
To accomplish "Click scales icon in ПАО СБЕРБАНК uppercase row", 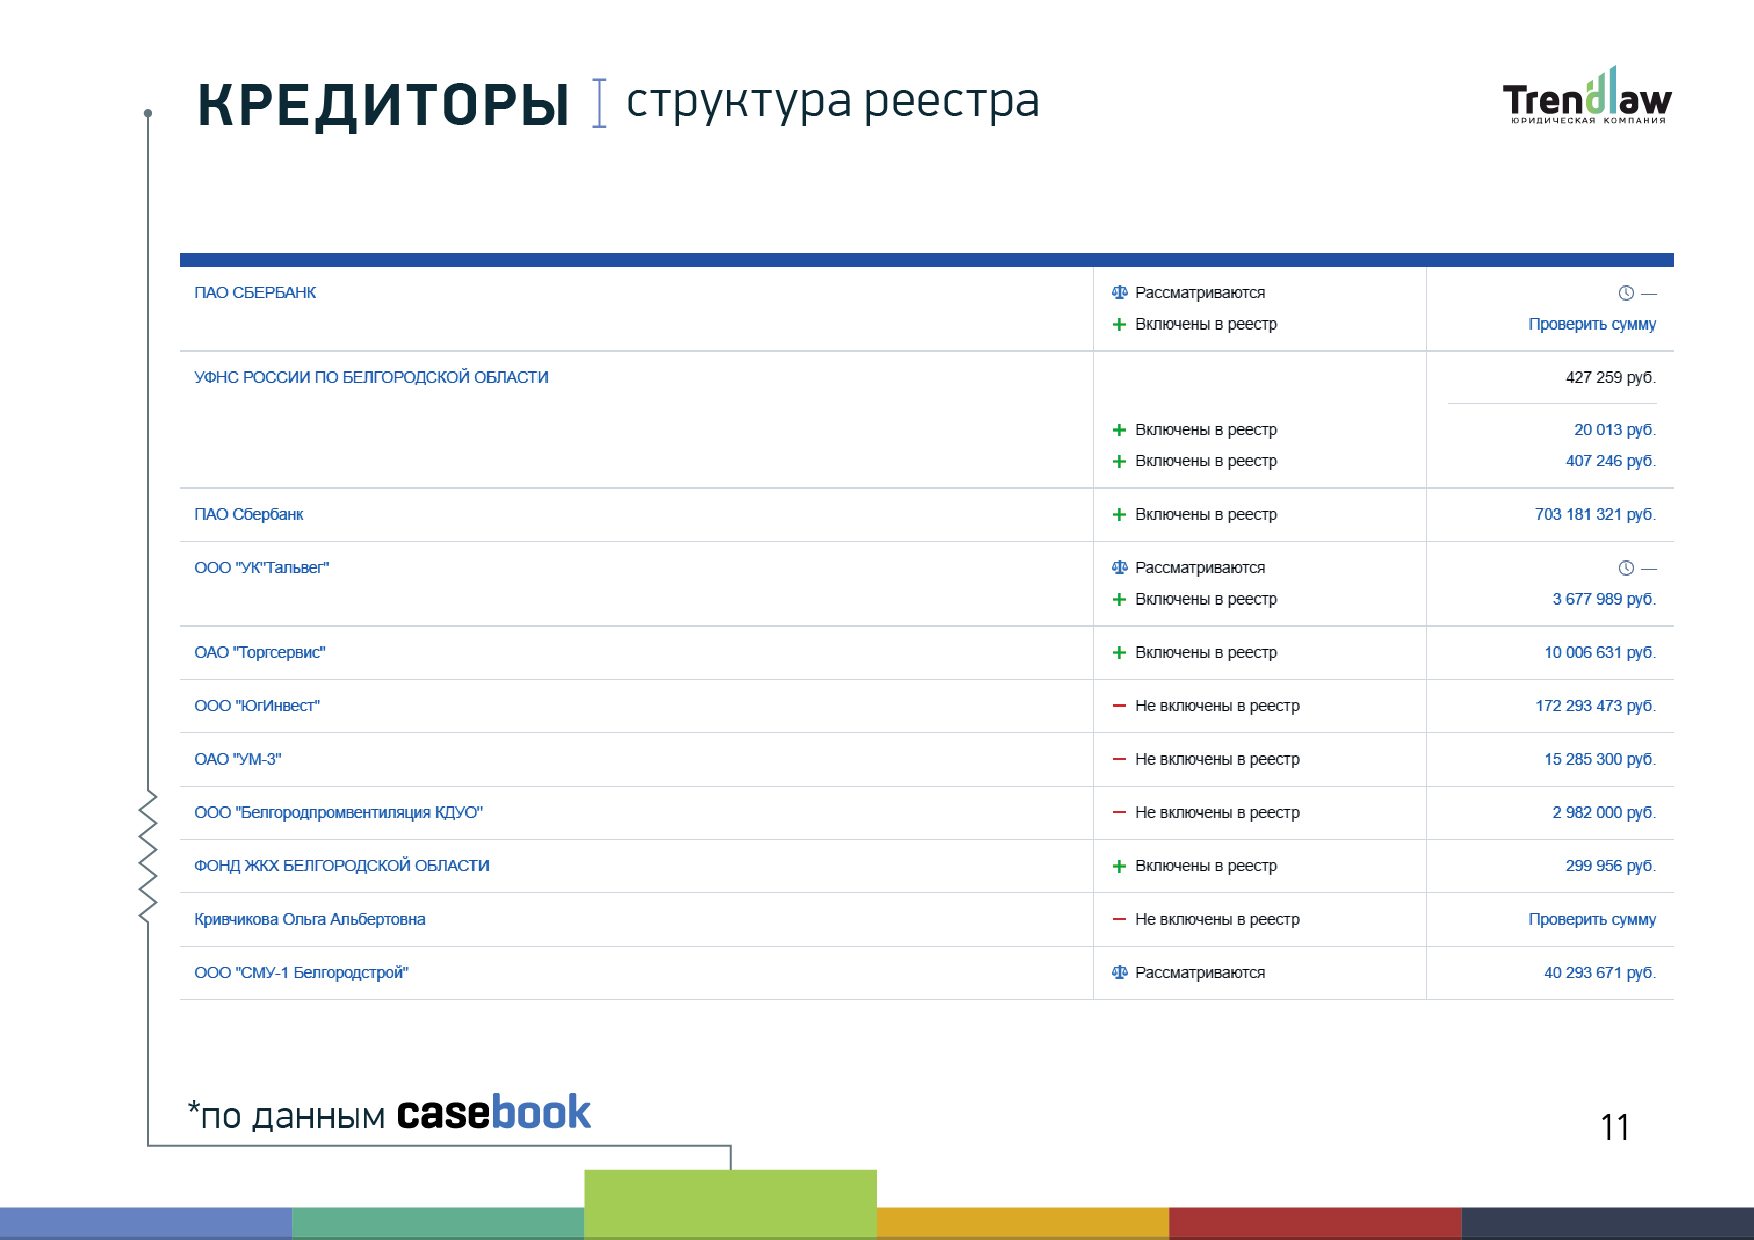I will point(1120,293).
